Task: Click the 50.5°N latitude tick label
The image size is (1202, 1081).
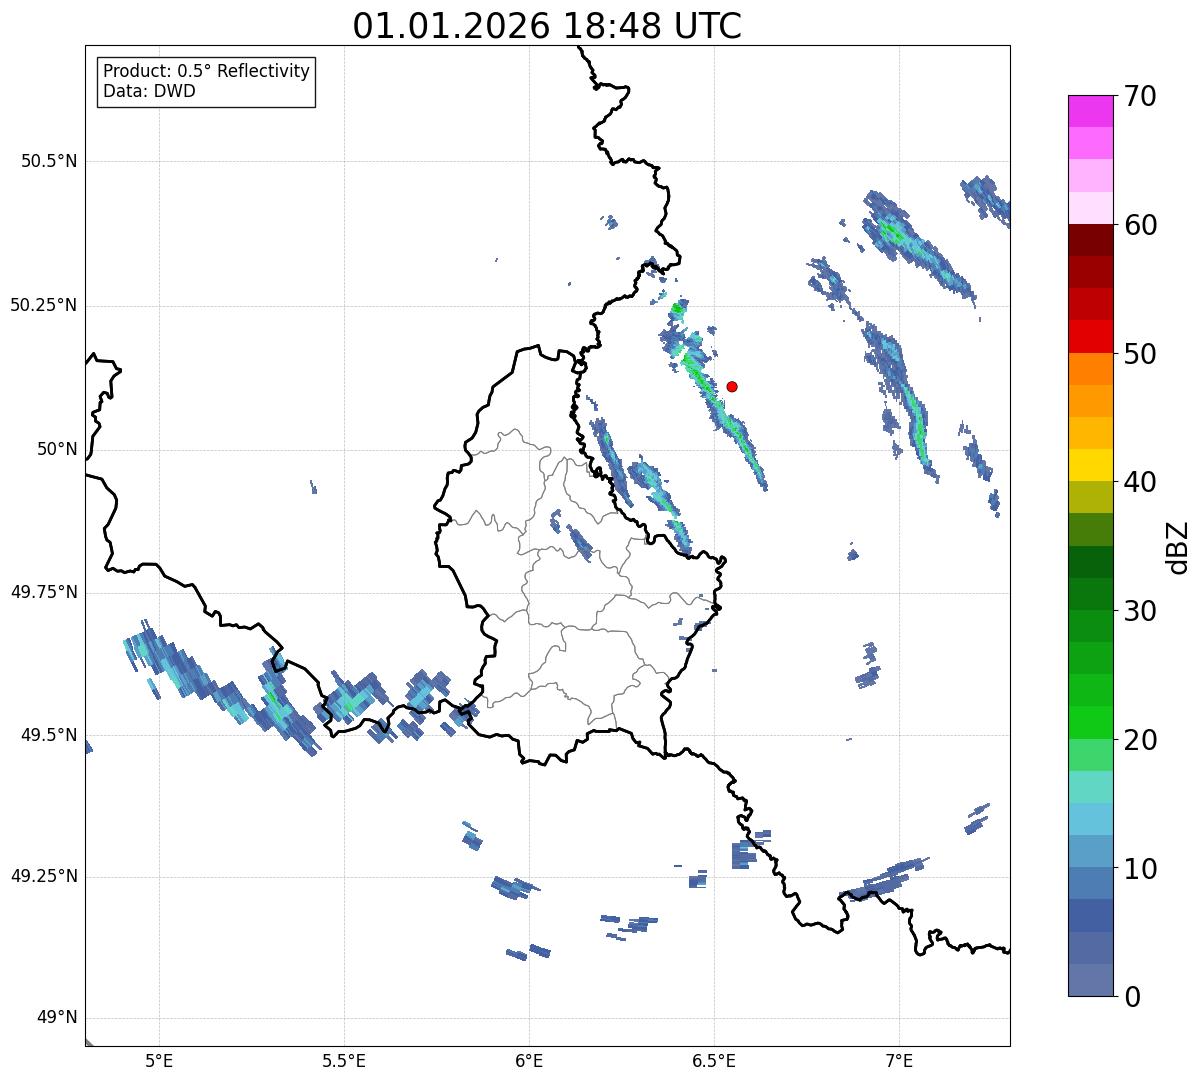Action: [x=49, y=162]
